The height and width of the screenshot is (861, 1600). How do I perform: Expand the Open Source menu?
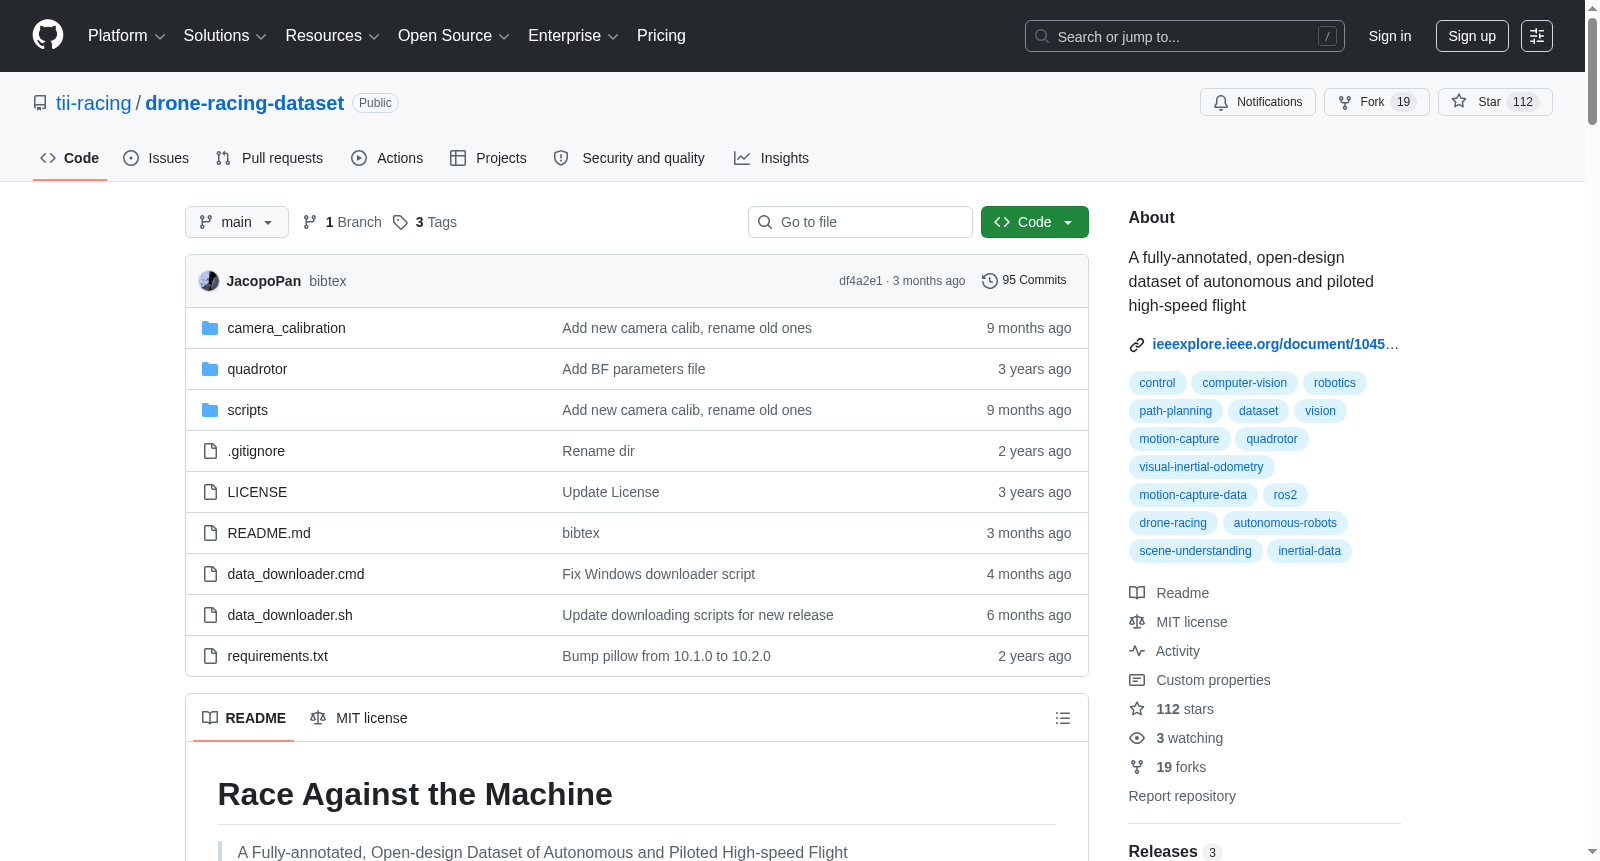click(454, 36)
